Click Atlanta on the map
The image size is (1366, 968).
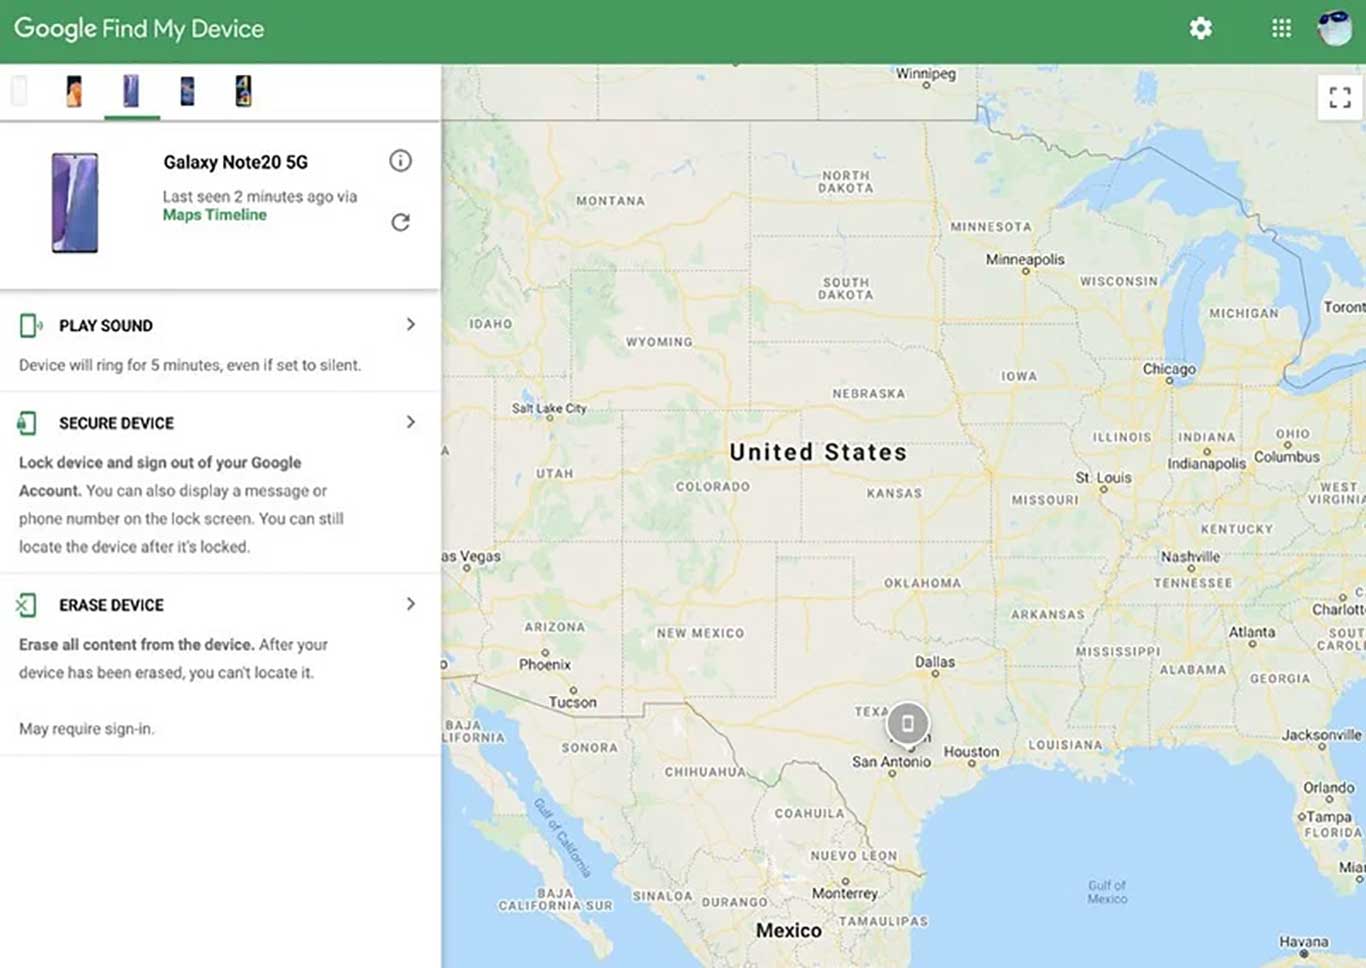[1252, 632]
